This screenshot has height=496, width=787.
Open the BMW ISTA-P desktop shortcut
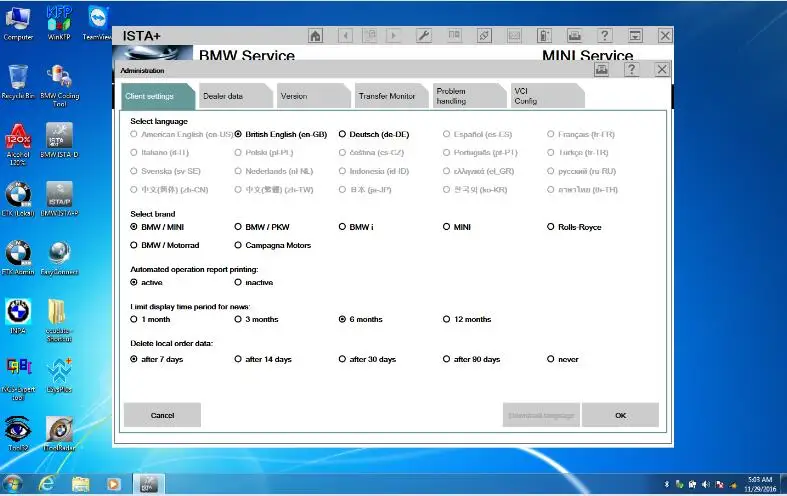(59, 199)
